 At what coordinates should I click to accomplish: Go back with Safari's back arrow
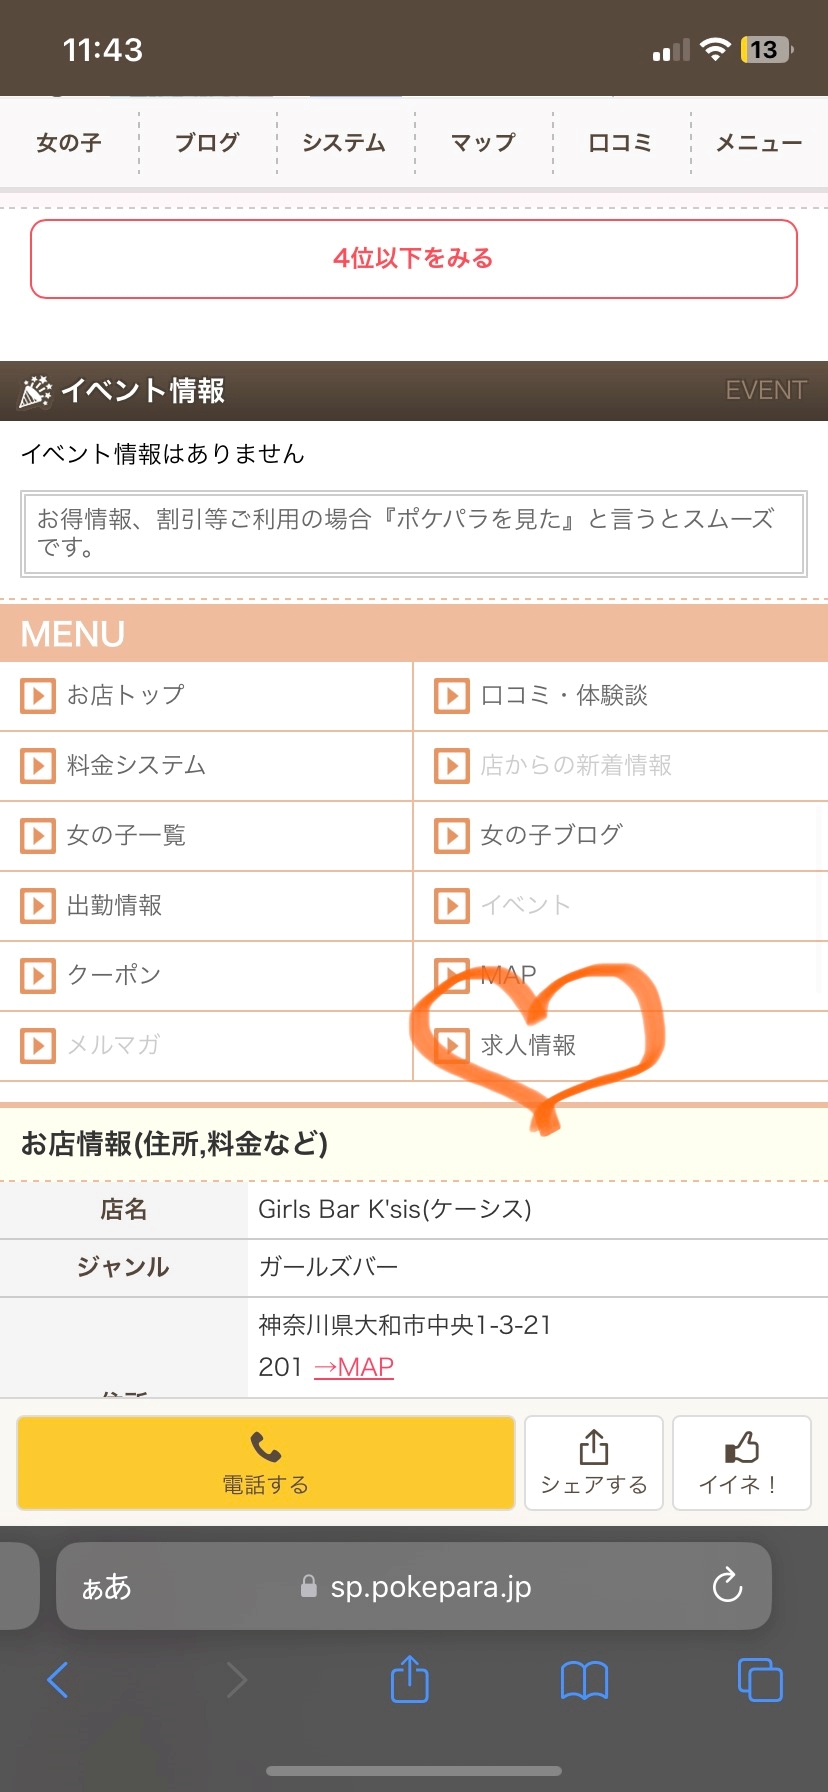58,1680
